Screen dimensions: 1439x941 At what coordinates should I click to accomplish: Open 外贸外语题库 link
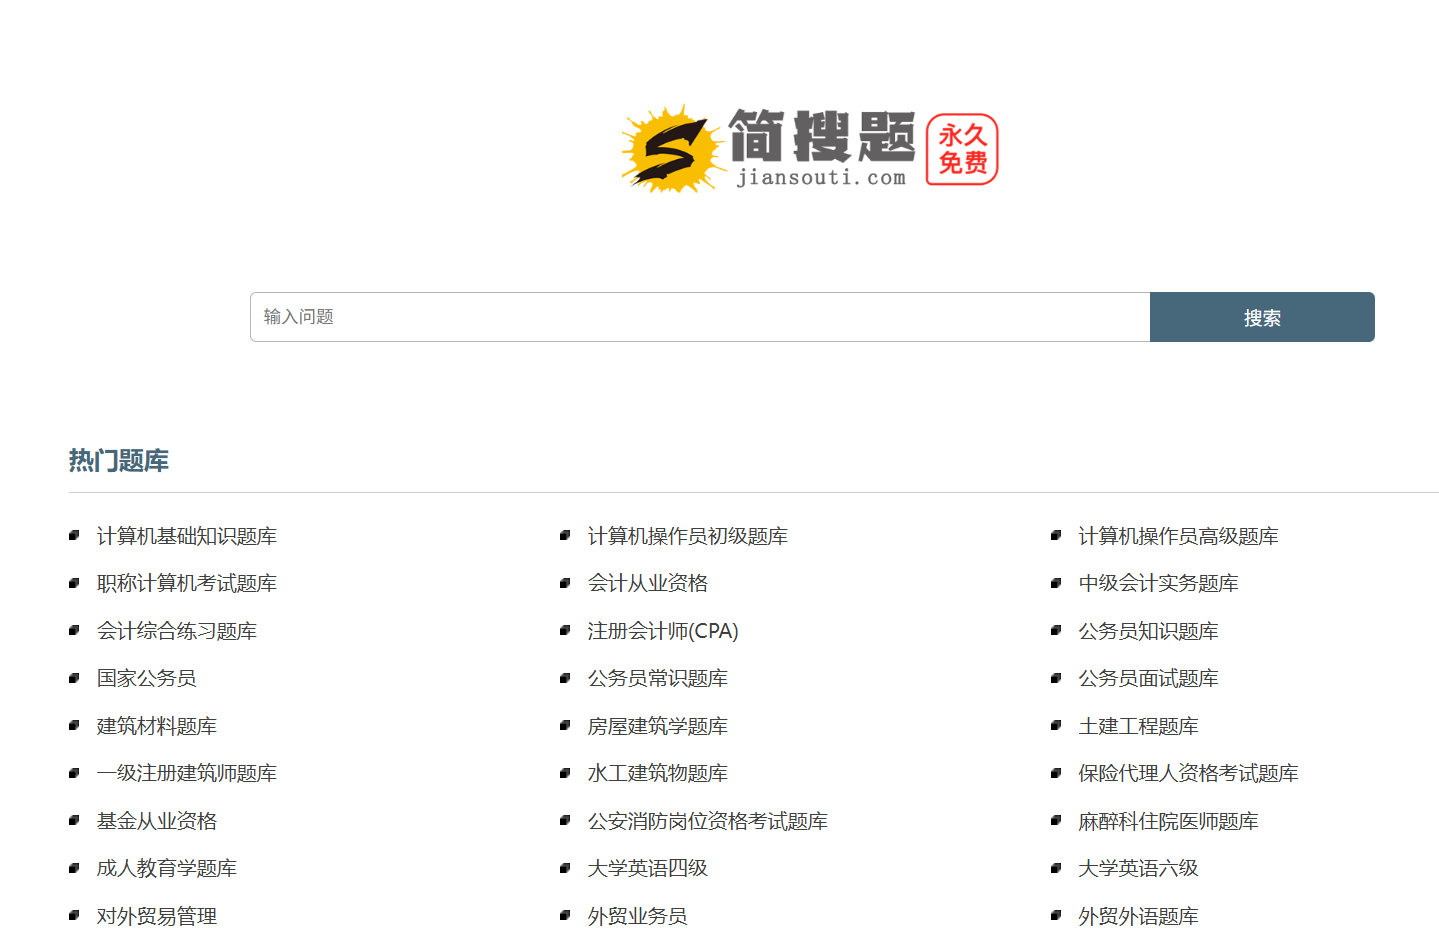[x=1139, y=916]
